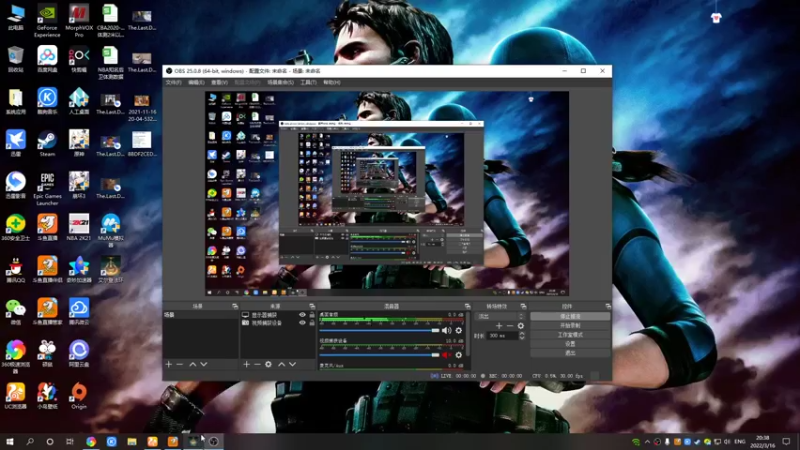This screenshot has height=450, width=800.
Task: Adjust desktop audio volume slider
Action: pyautogui.click(x=380, y=331)
